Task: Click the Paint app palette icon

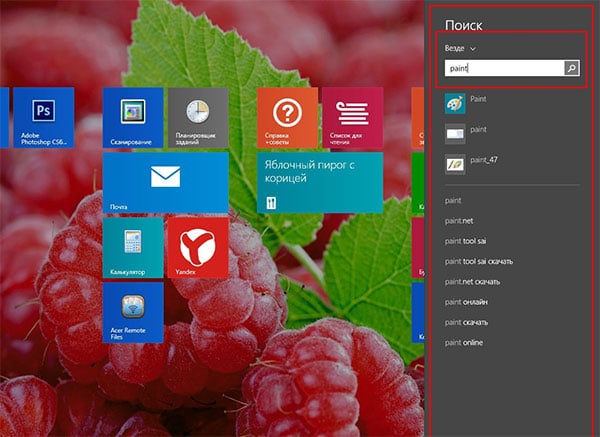Action: pos(455,103)
